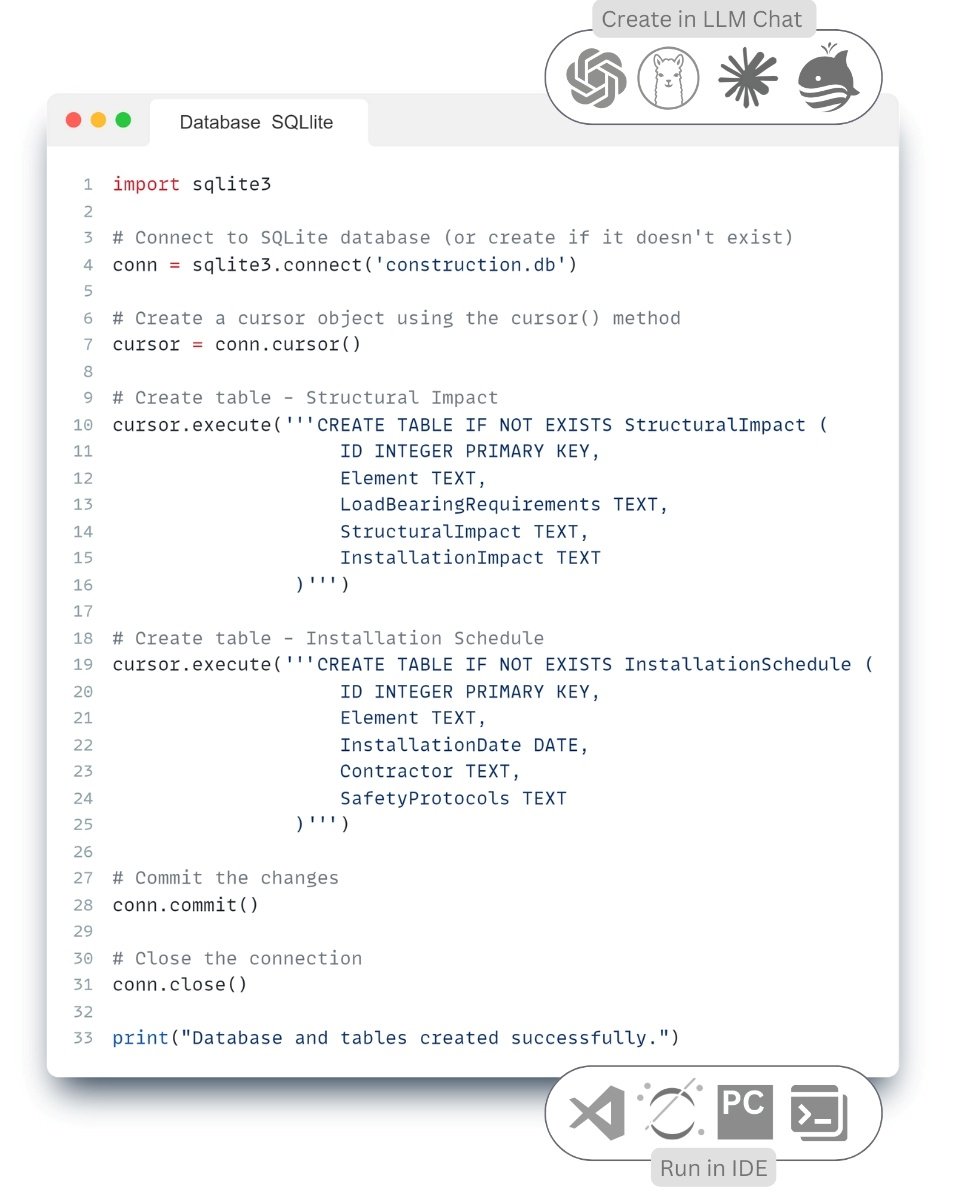This screenshot has height=1199, width=953.
Task: Click the red close window dot
Action: click(x=73, y=120)
